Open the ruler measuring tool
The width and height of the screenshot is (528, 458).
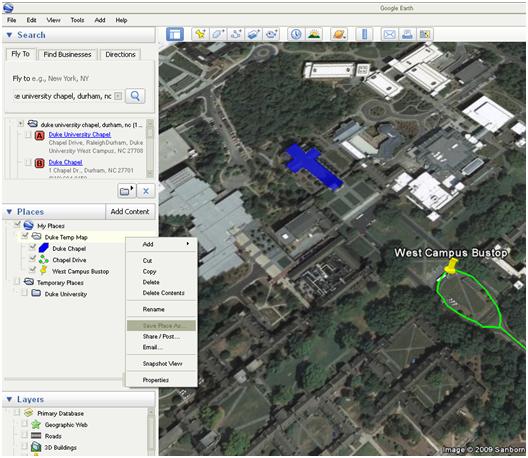364,34
